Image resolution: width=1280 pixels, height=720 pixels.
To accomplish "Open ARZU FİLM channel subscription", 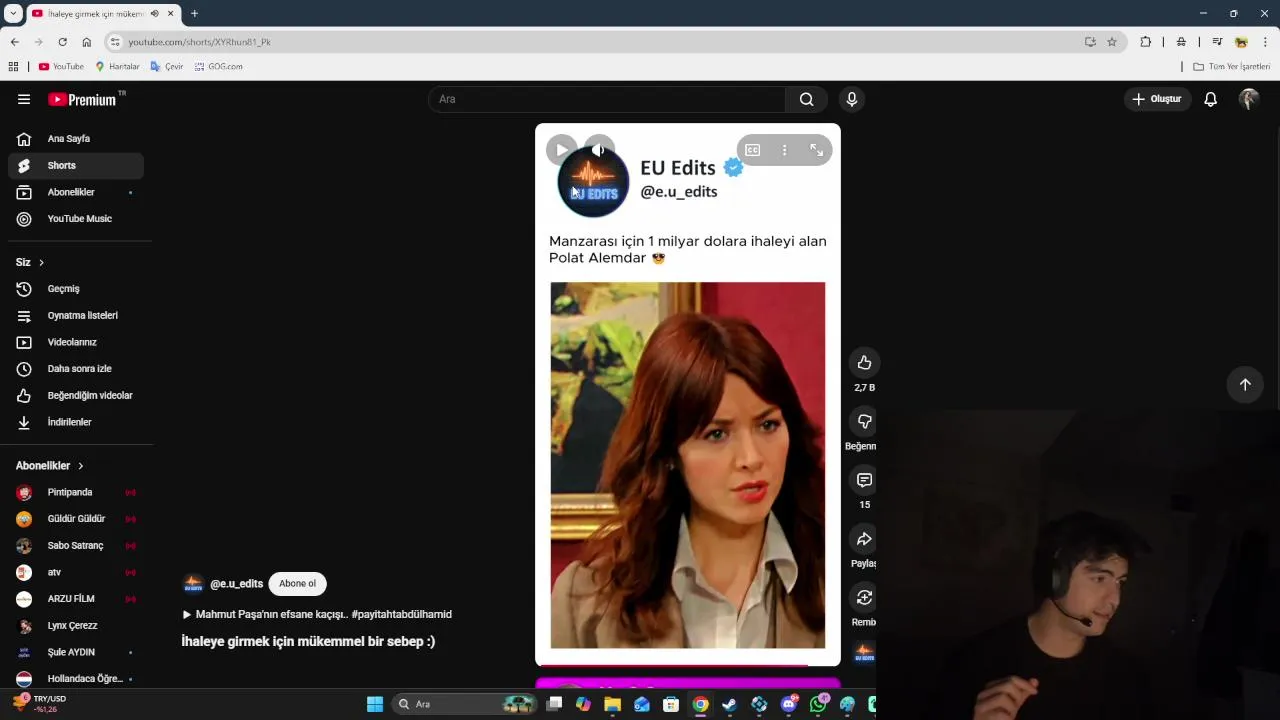I will tap(76, 599).
